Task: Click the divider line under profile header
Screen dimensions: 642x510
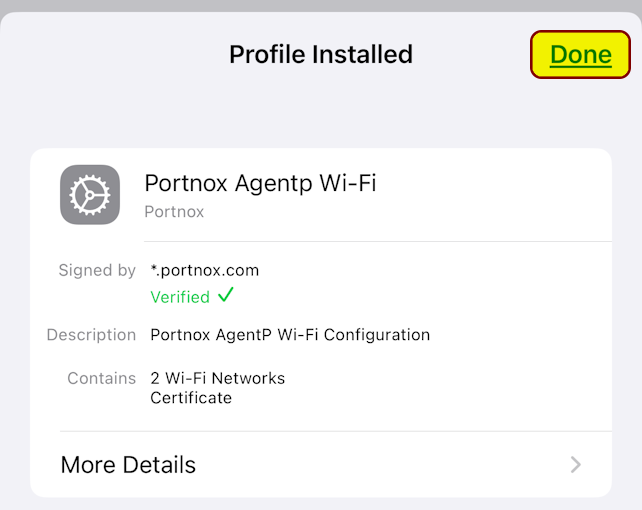Action: 378,241
